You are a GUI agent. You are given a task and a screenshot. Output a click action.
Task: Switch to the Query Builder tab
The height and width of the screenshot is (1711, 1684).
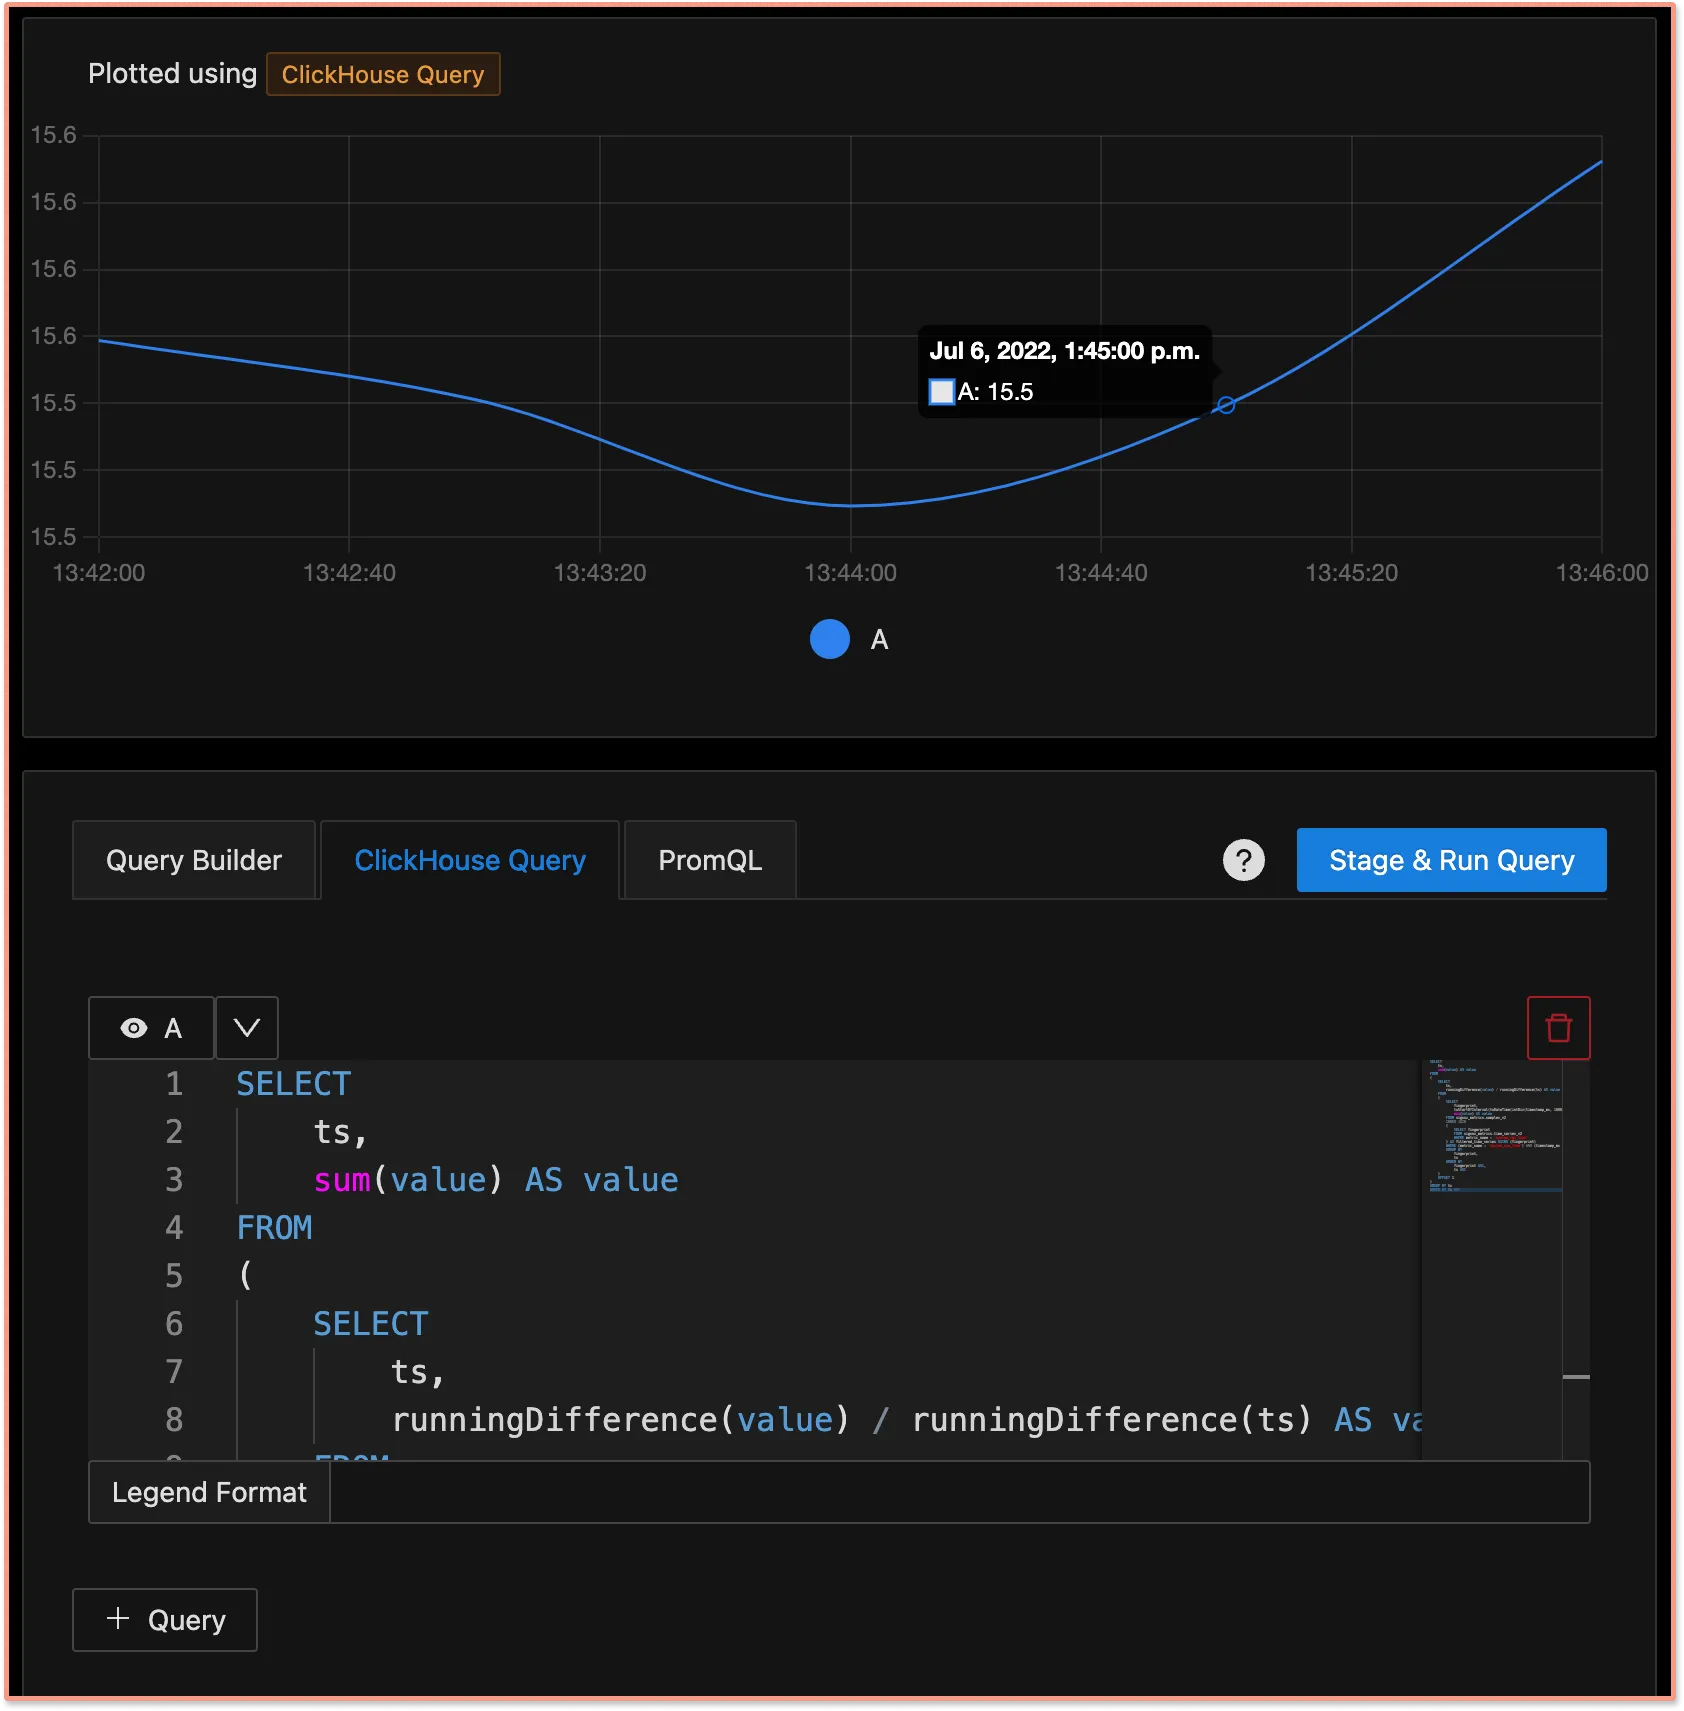(x=194, y=860)
